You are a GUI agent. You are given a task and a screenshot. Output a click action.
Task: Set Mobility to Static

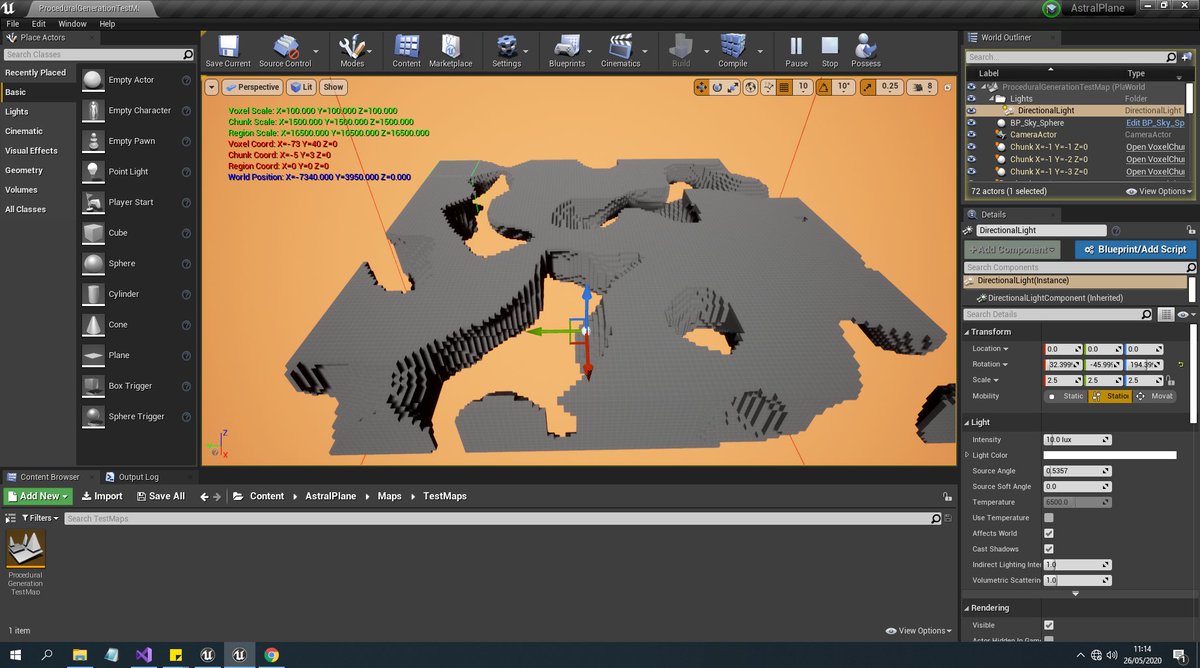coord(1065,396)
